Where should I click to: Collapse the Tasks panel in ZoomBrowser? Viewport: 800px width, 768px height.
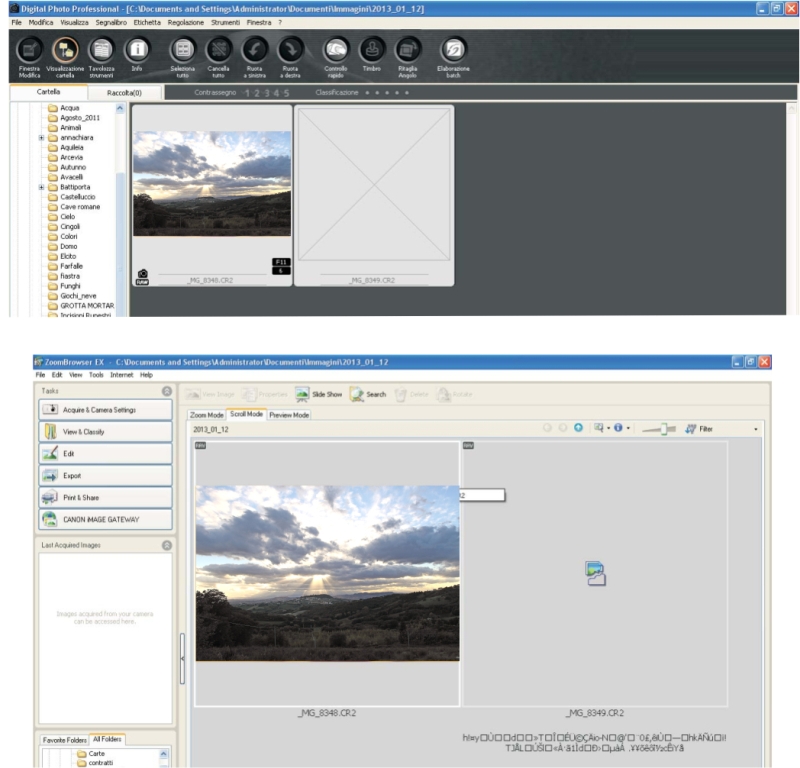[x=167, y=391]
